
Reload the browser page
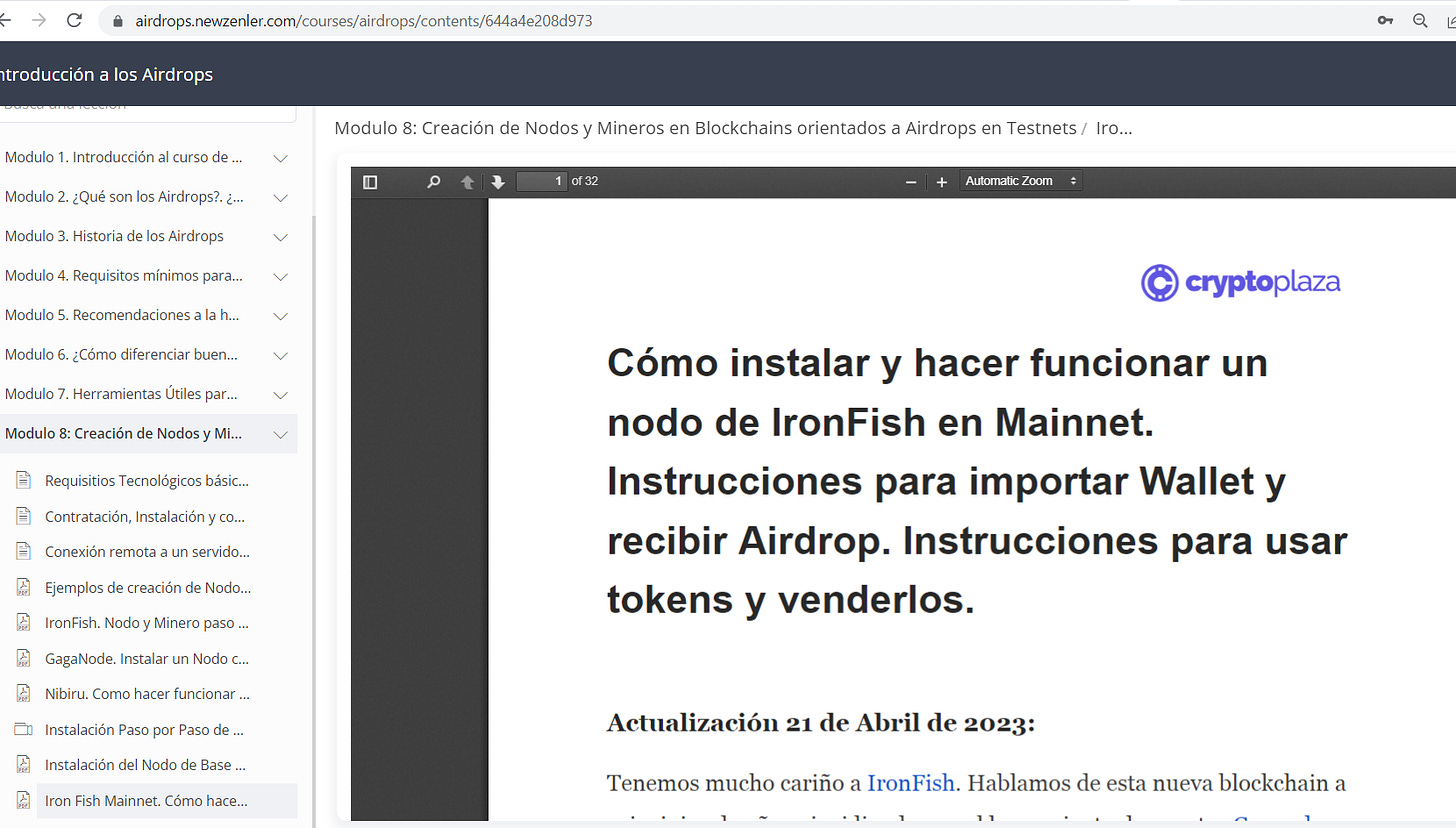click(74, 20)
